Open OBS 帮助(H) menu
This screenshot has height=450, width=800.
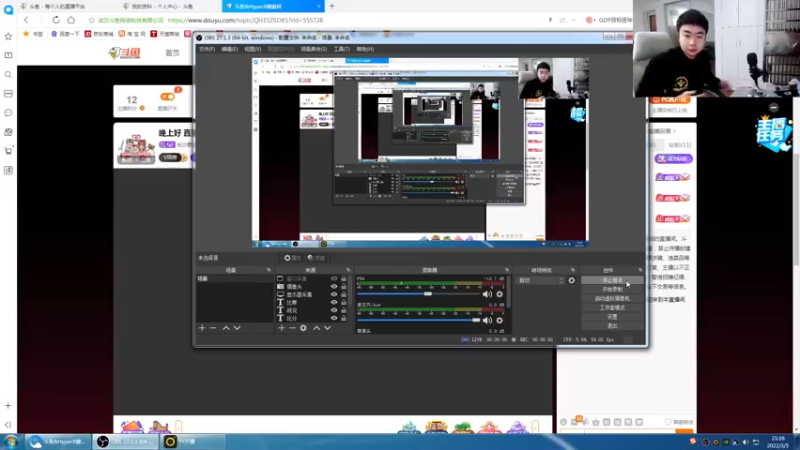point(365,49)
